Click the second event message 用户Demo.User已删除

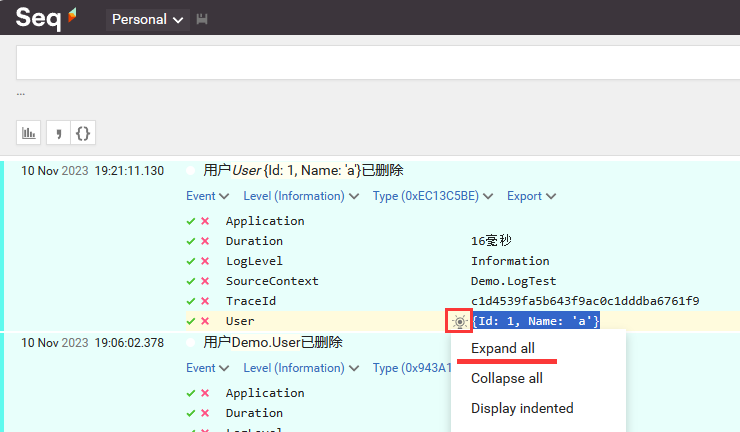(273, 342)
